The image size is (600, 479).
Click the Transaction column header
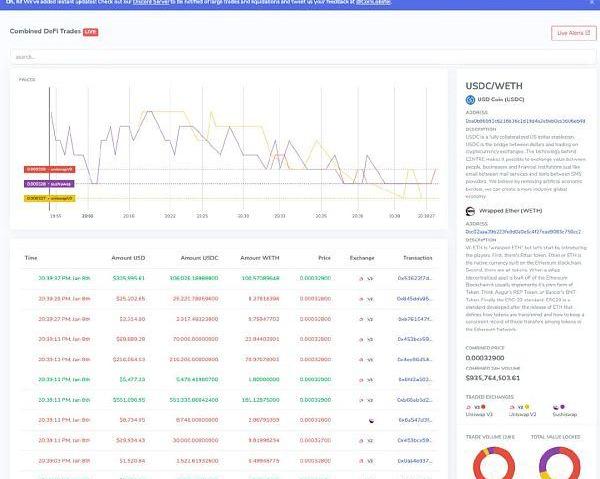417,258
